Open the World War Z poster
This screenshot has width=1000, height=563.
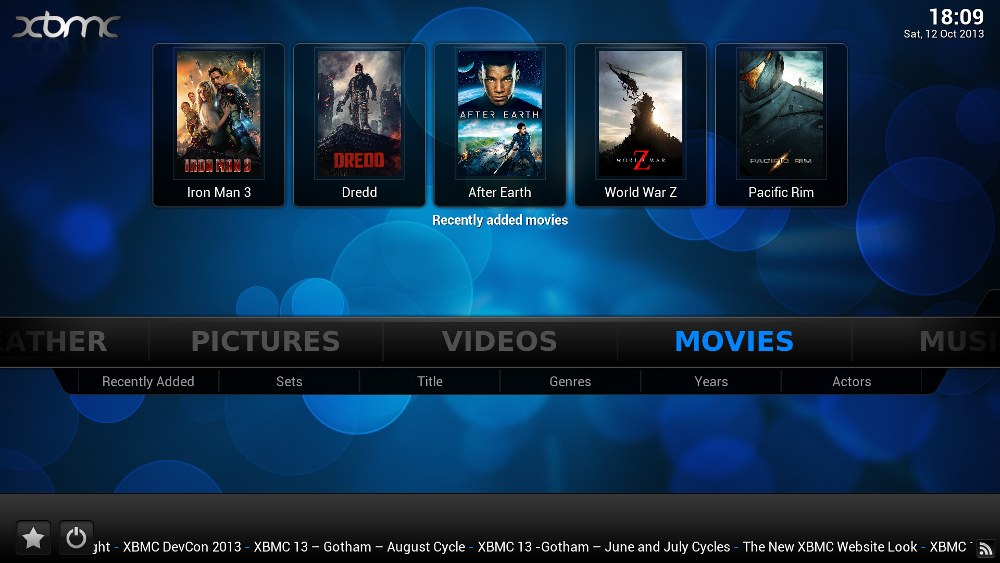(x=640, y=114)
